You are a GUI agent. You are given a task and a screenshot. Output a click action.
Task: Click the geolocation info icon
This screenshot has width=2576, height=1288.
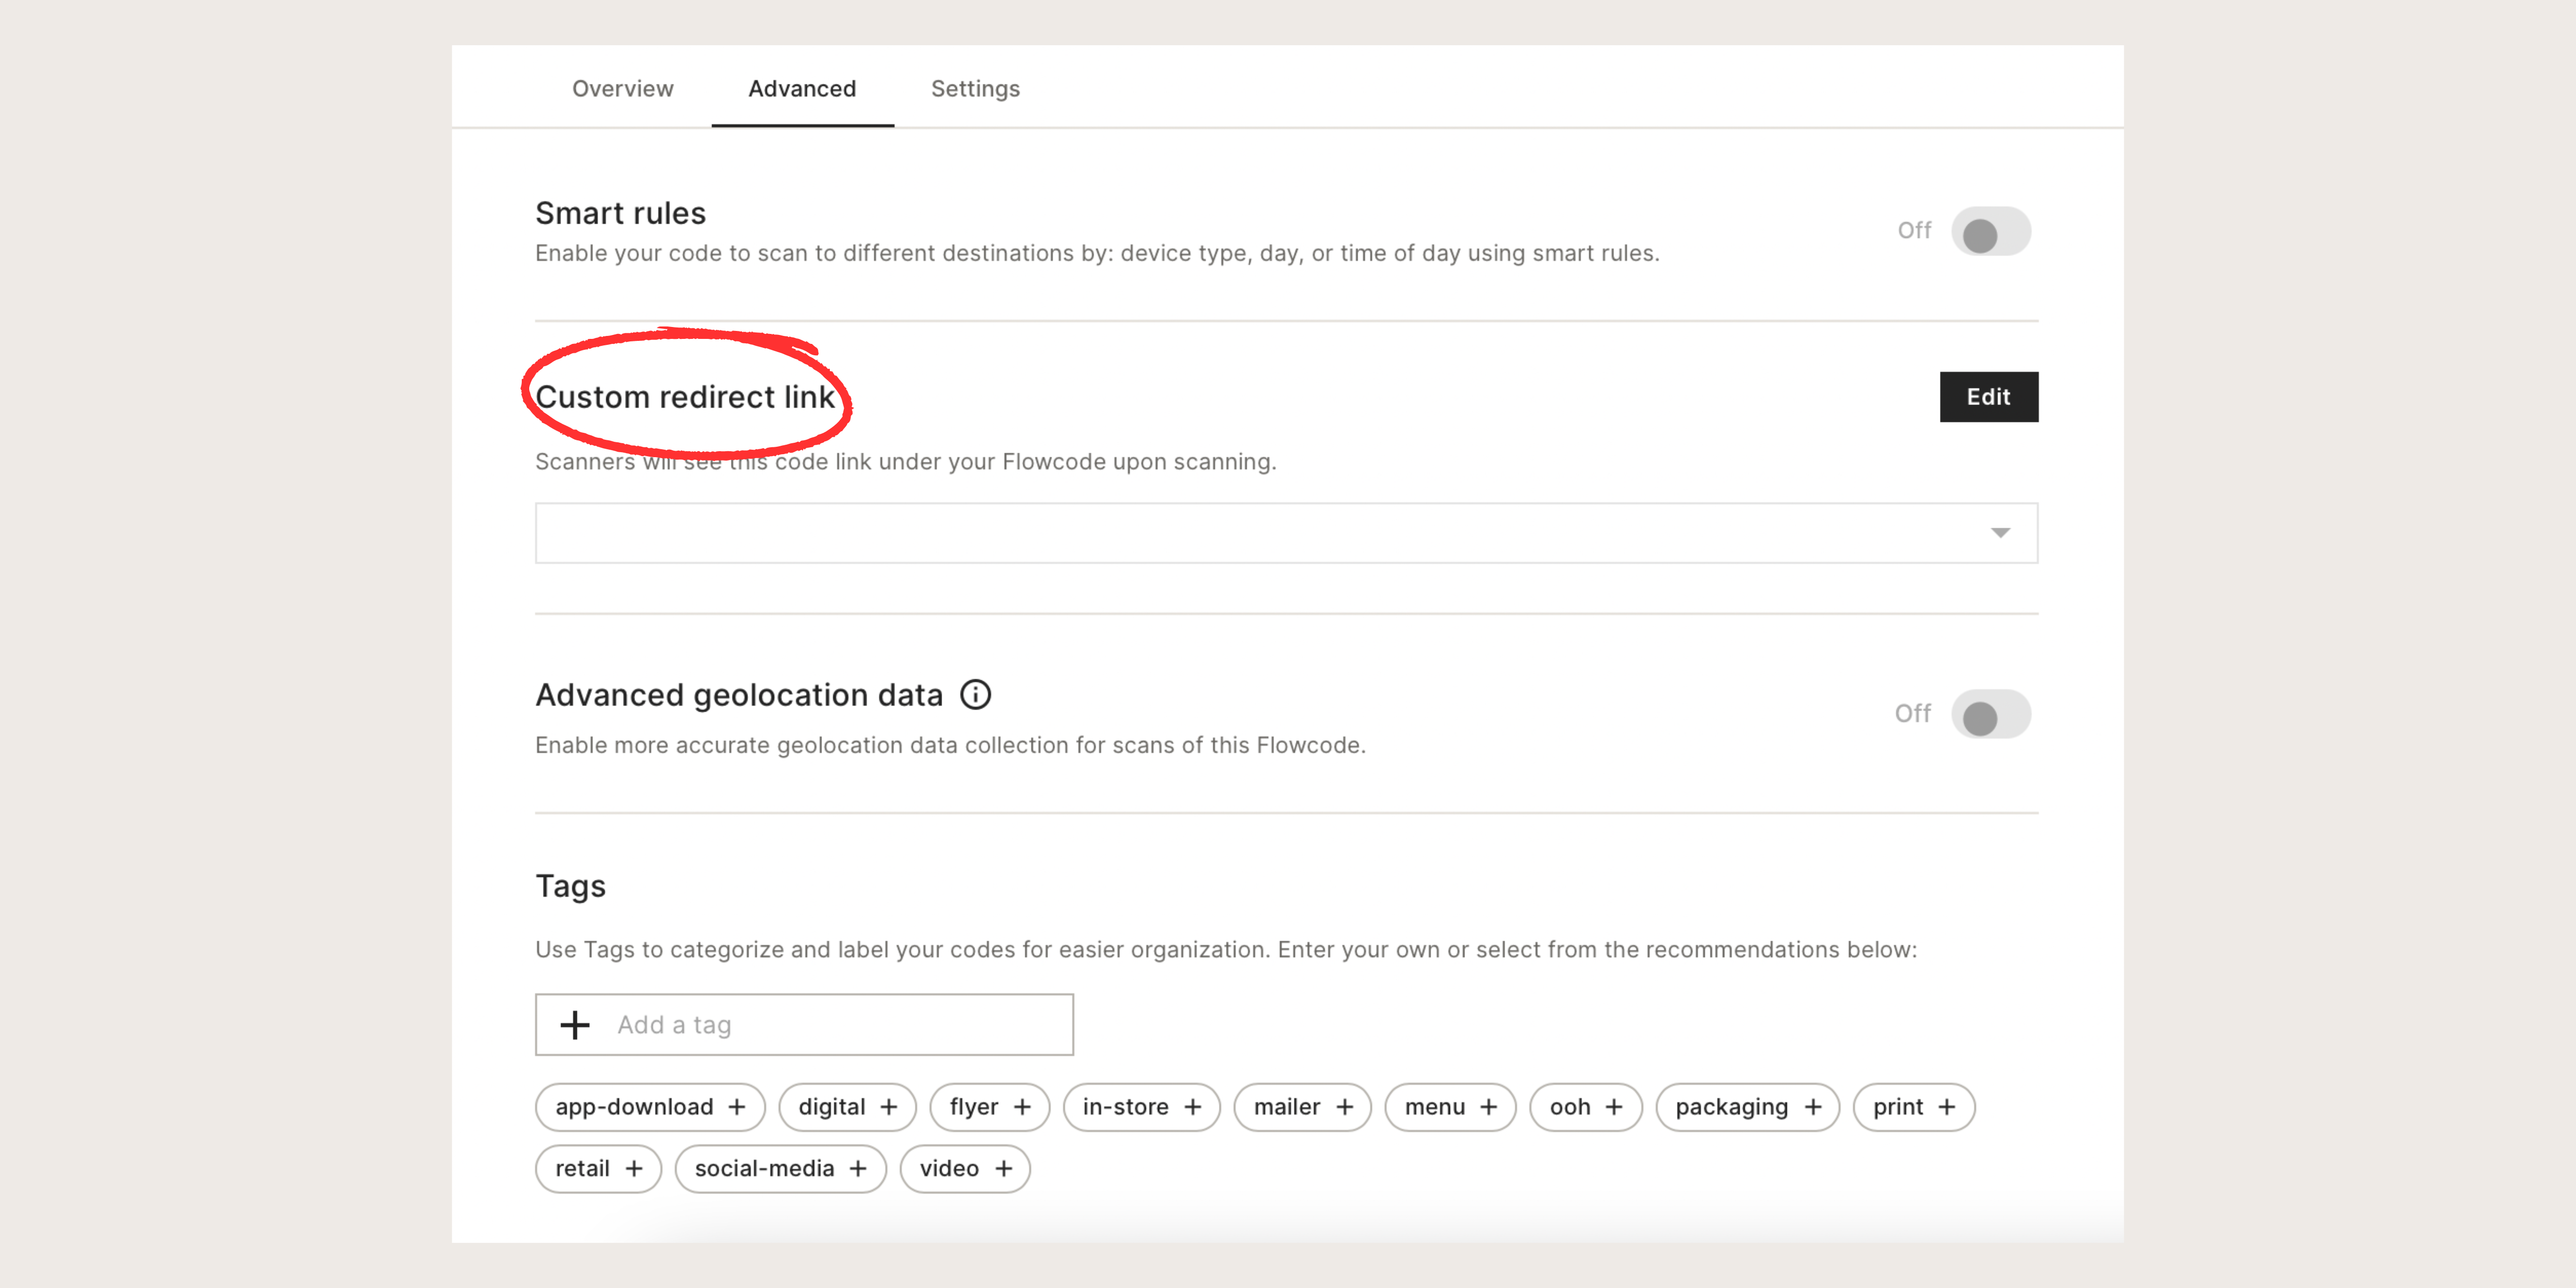[x=976, y=695]
